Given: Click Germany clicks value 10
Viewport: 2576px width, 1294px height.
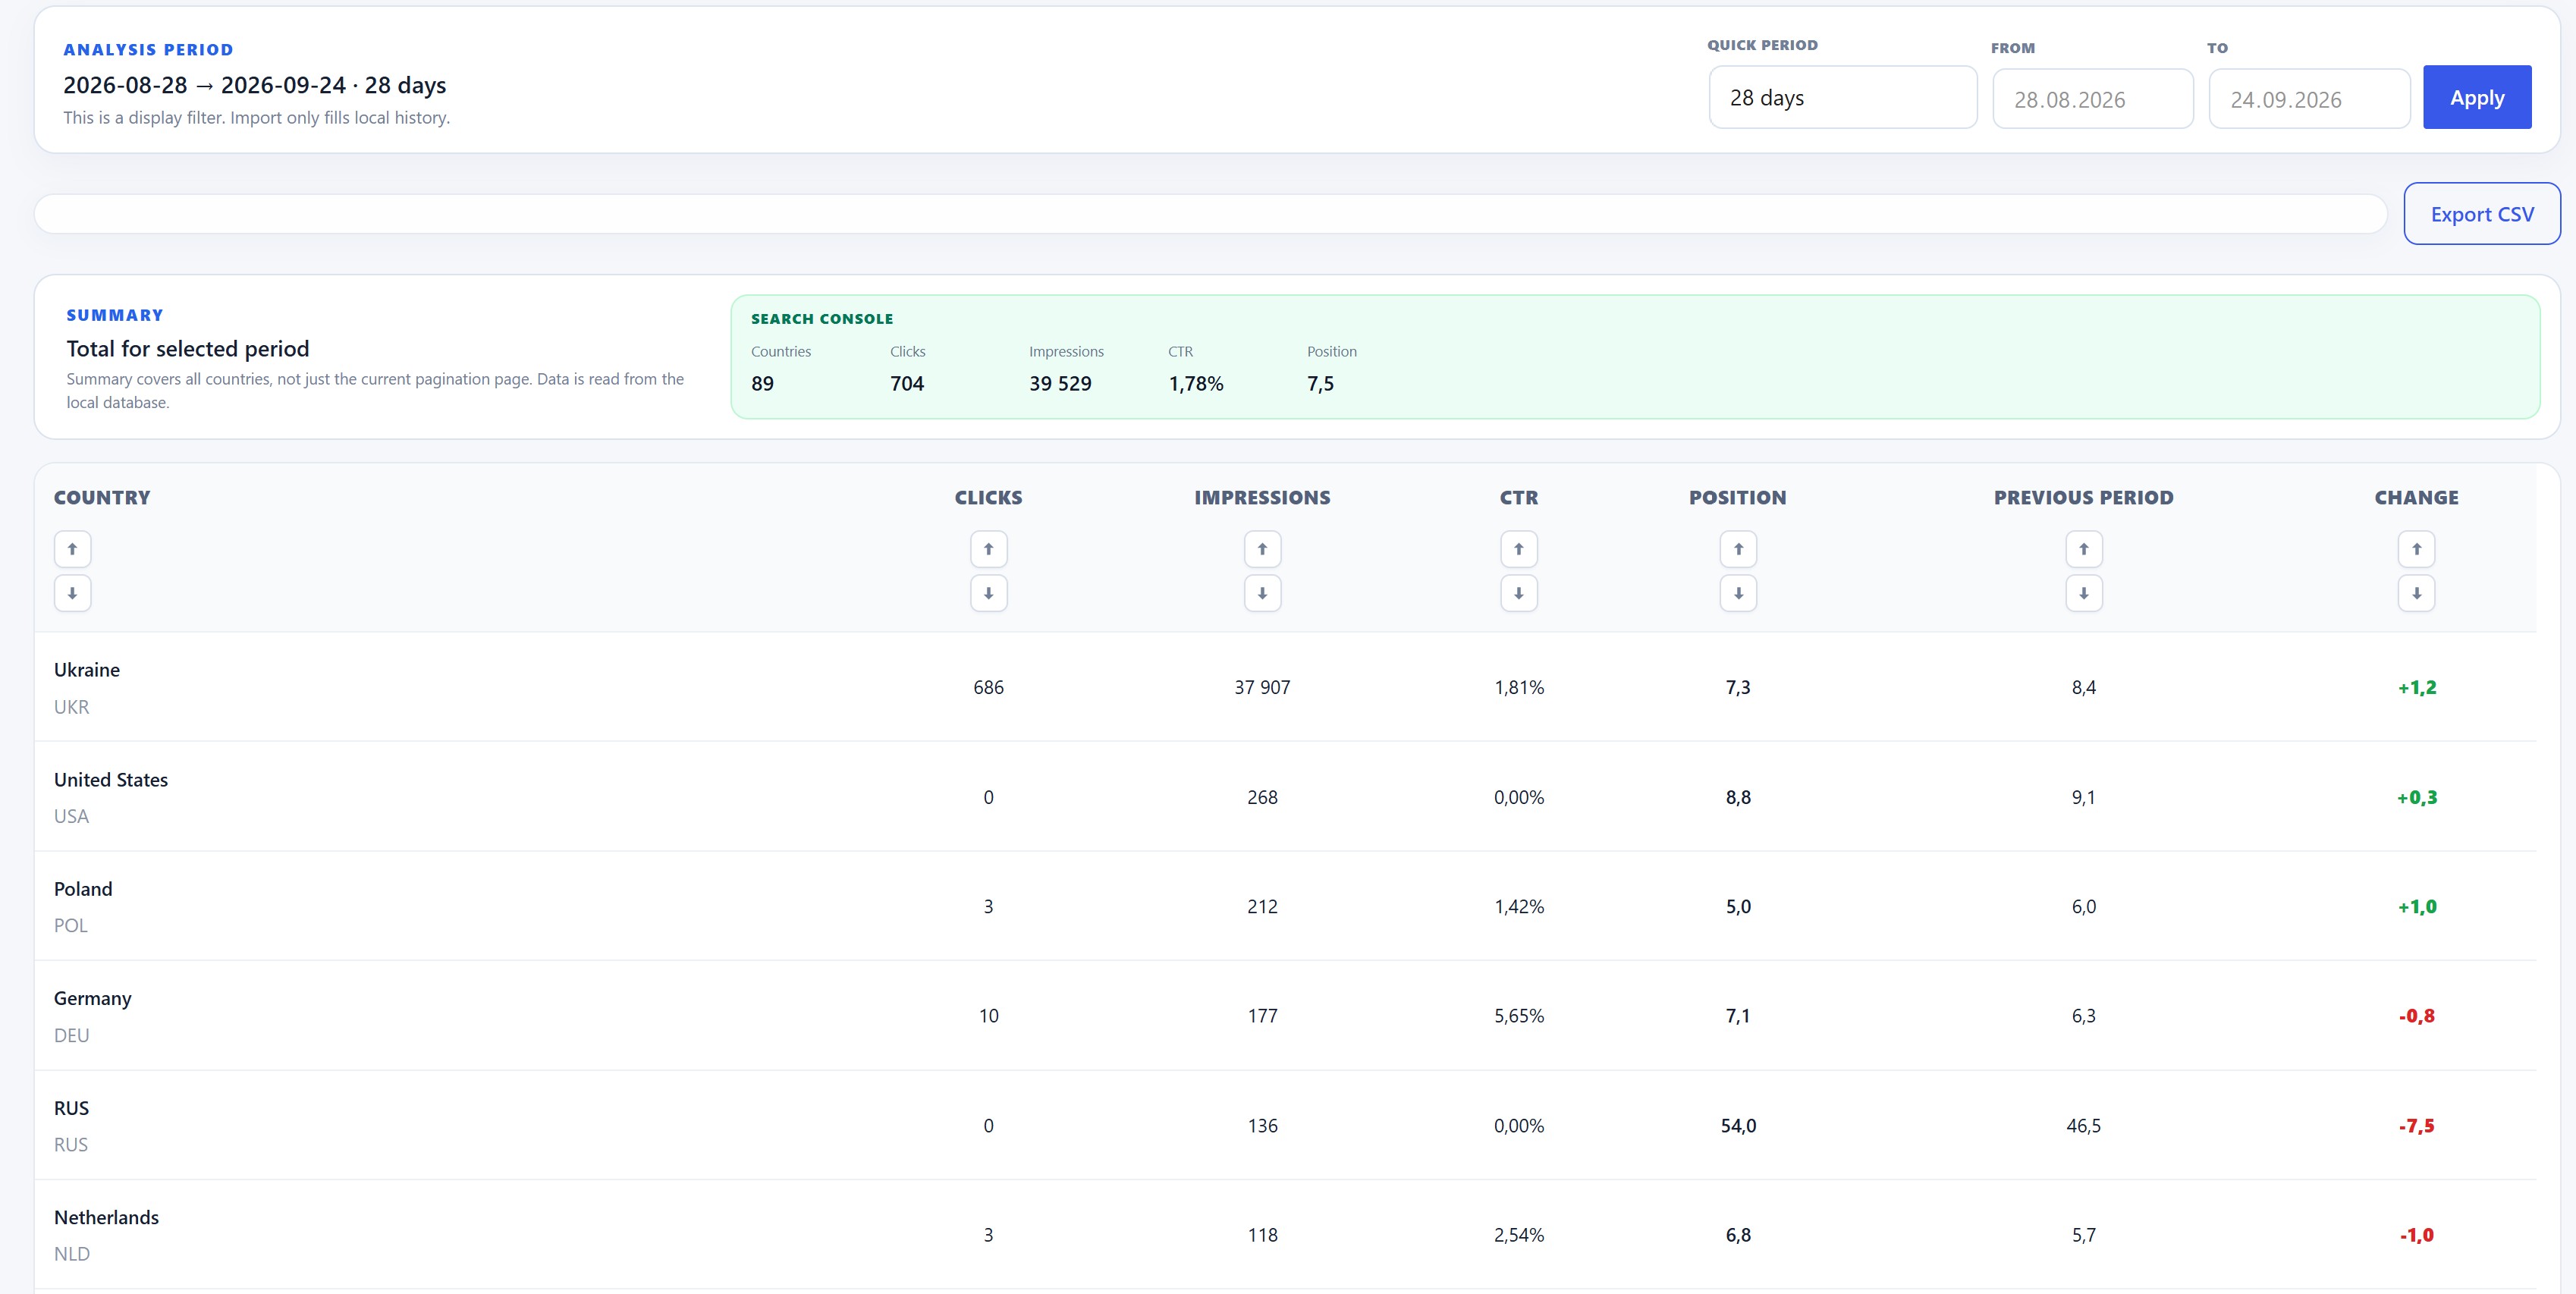Looking at the screenshot, I should tap(988, 1016).
